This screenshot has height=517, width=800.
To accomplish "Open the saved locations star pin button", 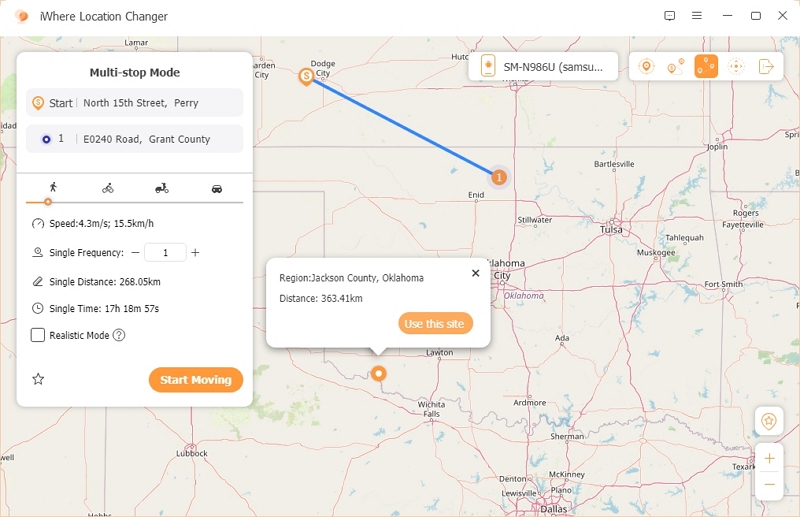I will [769, 421].
